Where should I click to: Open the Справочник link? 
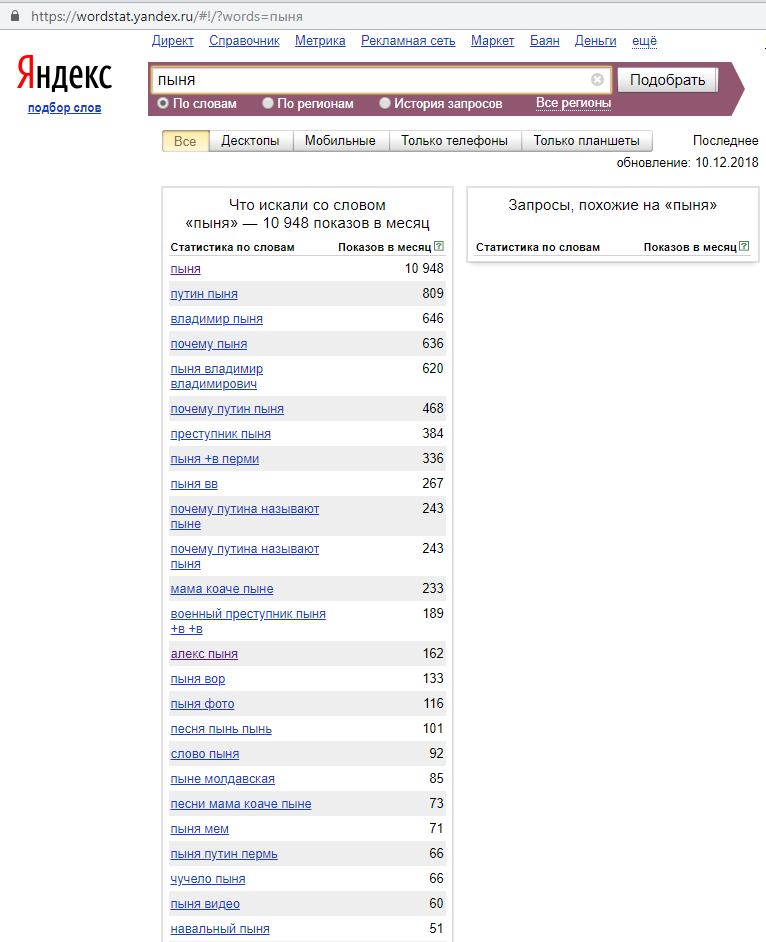(244, 41)
